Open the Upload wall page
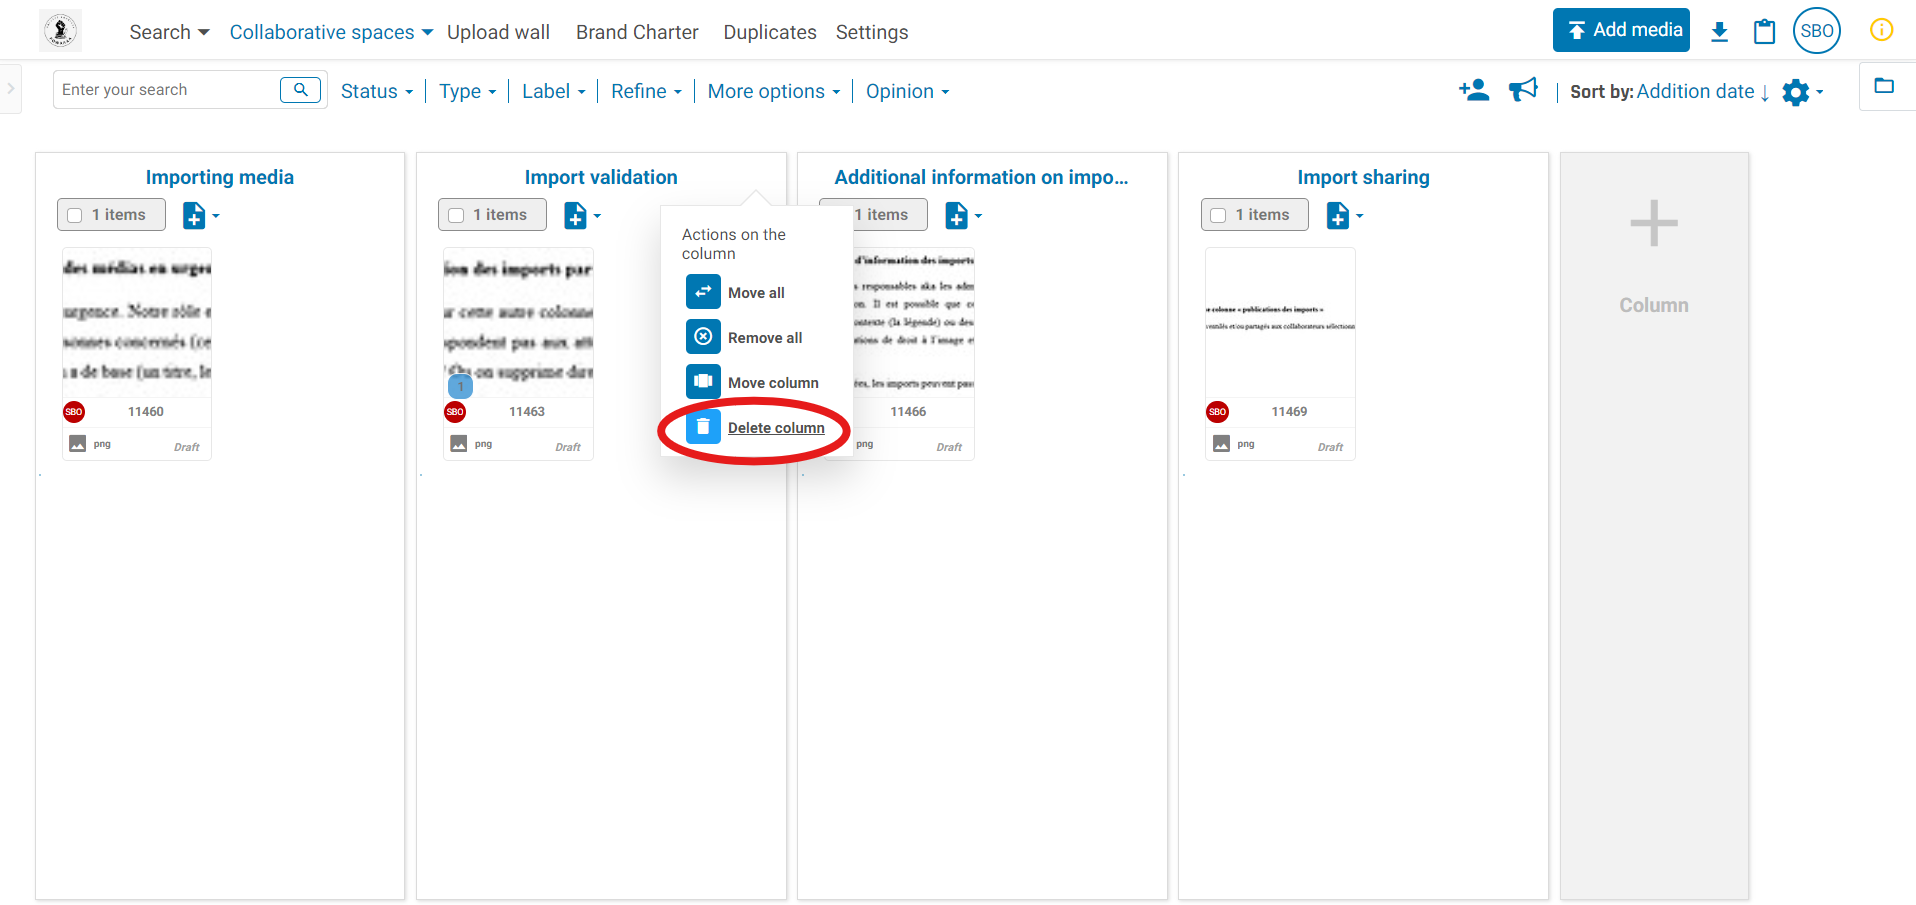 coord(498,32)
